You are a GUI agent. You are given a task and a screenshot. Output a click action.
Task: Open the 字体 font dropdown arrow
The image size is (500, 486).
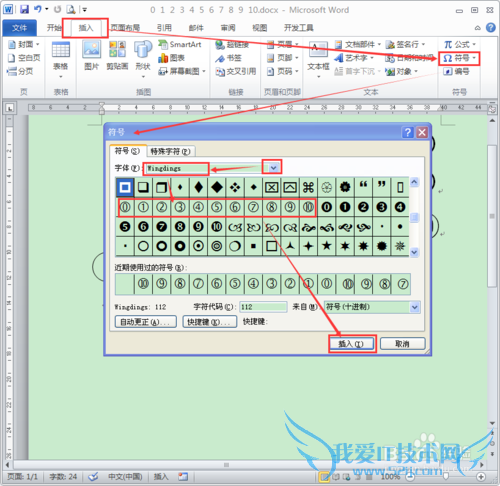coord(273,168)
